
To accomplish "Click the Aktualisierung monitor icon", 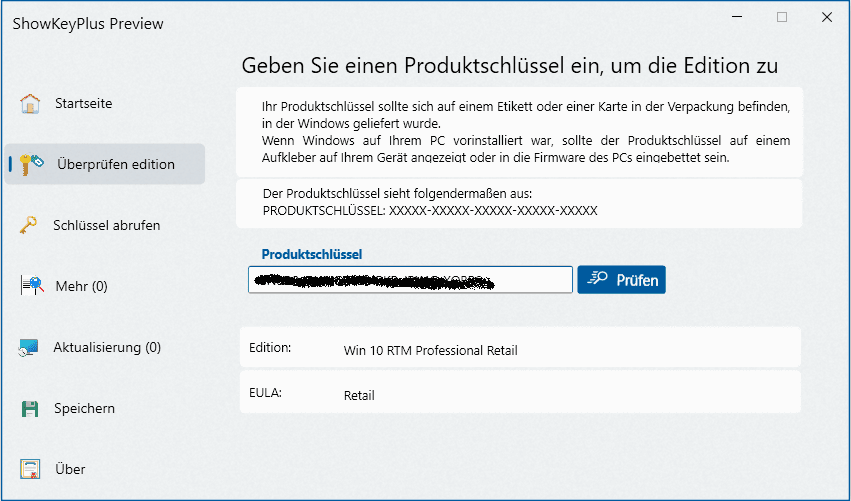I will point(28,347).
